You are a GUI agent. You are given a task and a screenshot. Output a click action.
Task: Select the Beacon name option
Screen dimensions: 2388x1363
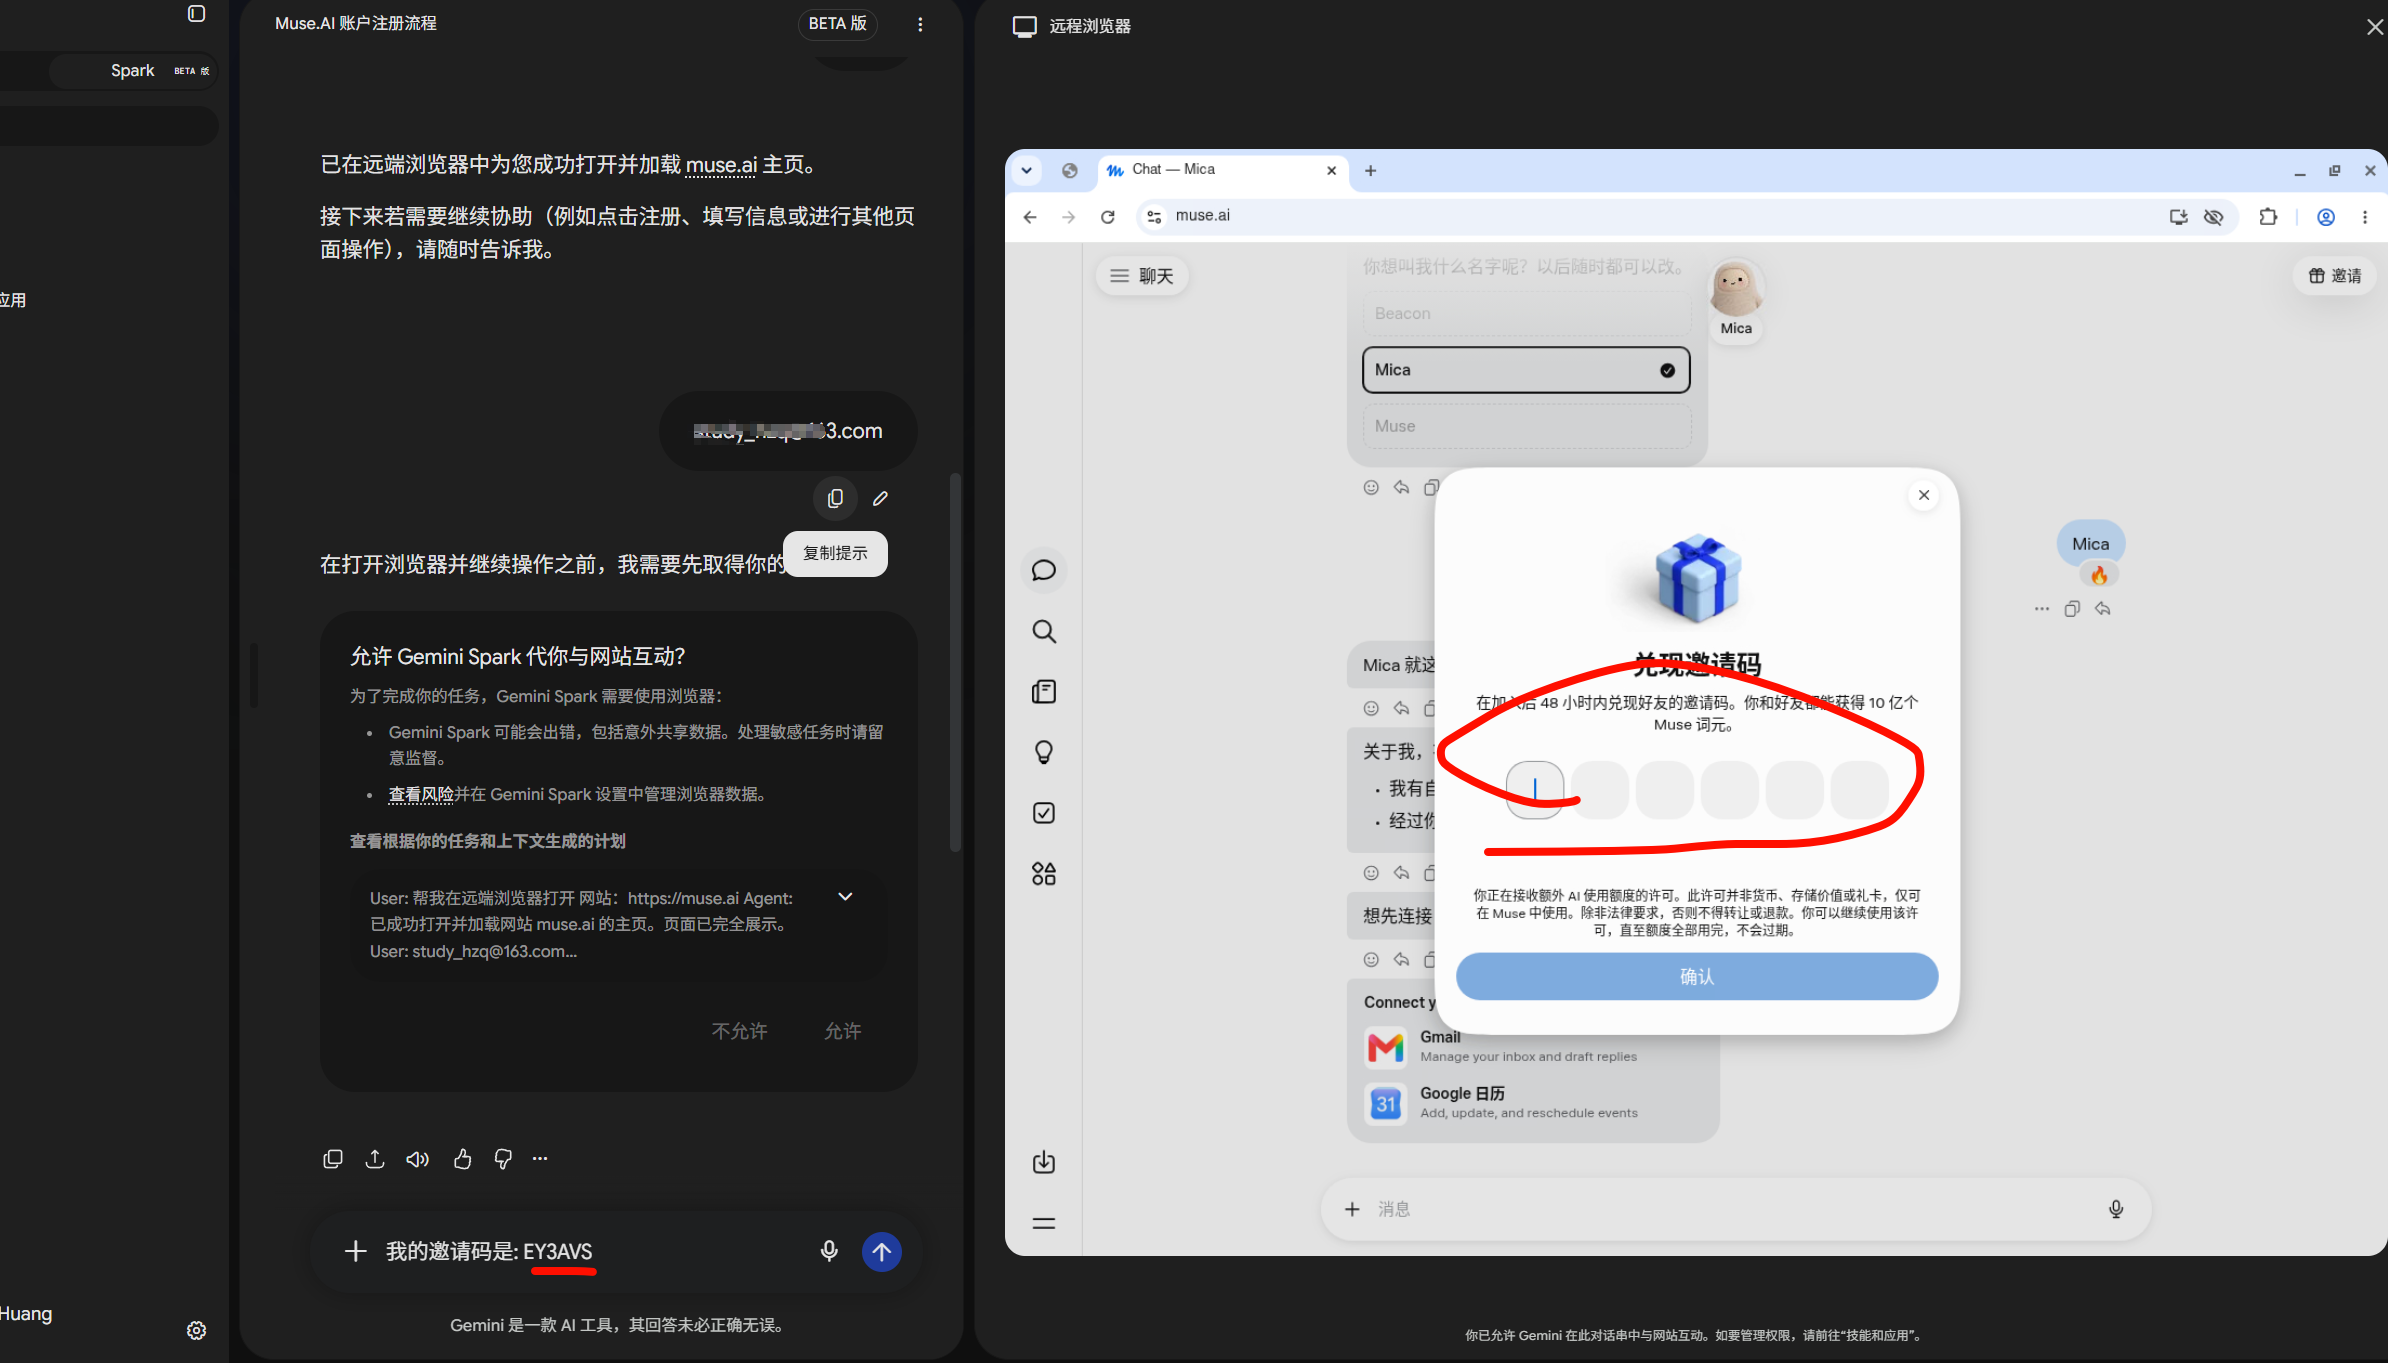coord(1526,313)
